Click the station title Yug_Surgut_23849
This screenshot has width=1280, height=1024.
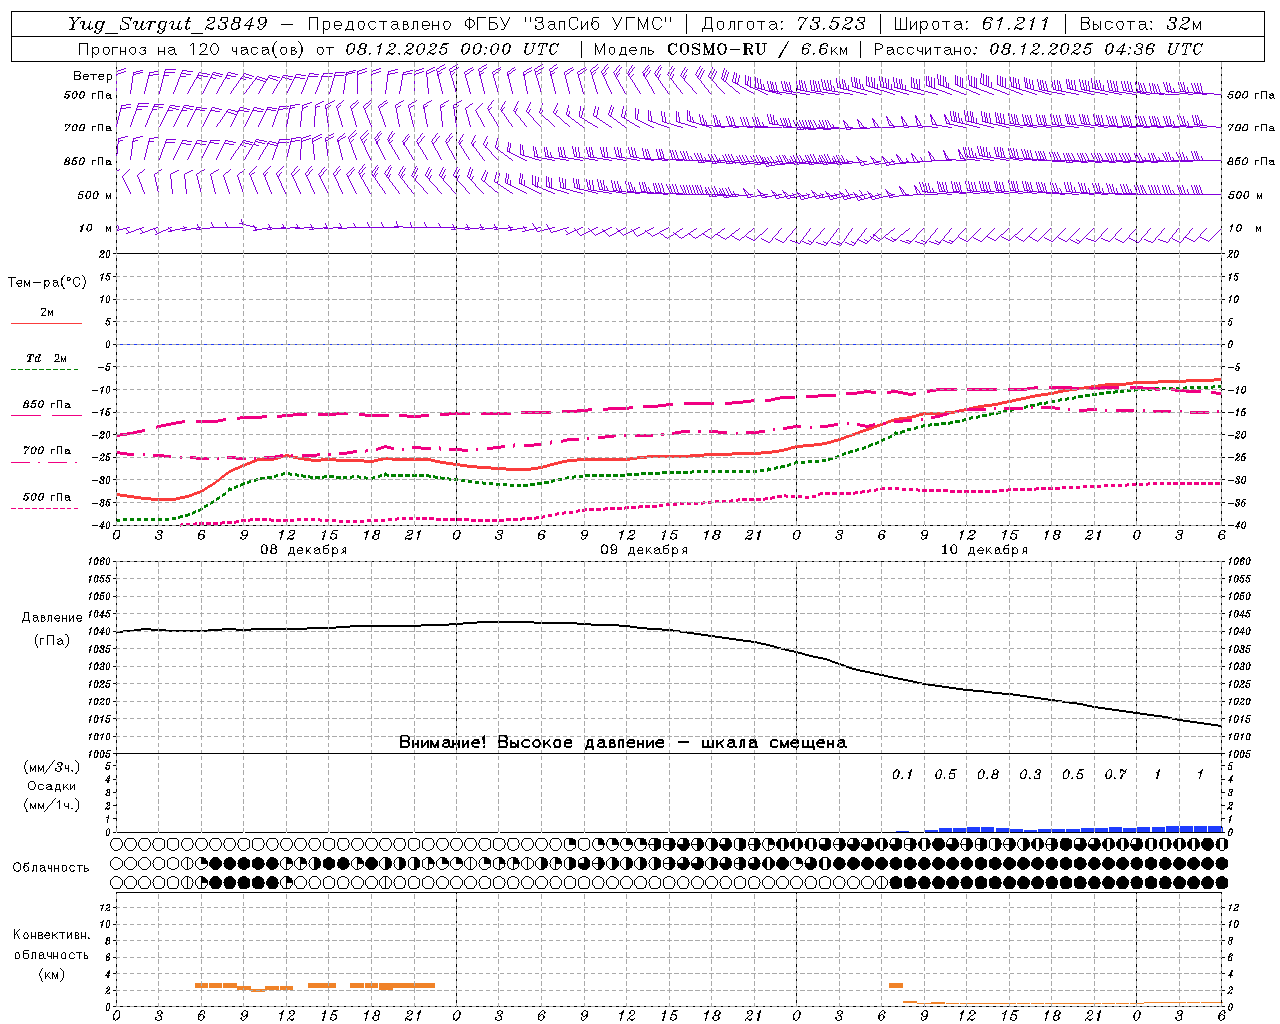[168, 24]
